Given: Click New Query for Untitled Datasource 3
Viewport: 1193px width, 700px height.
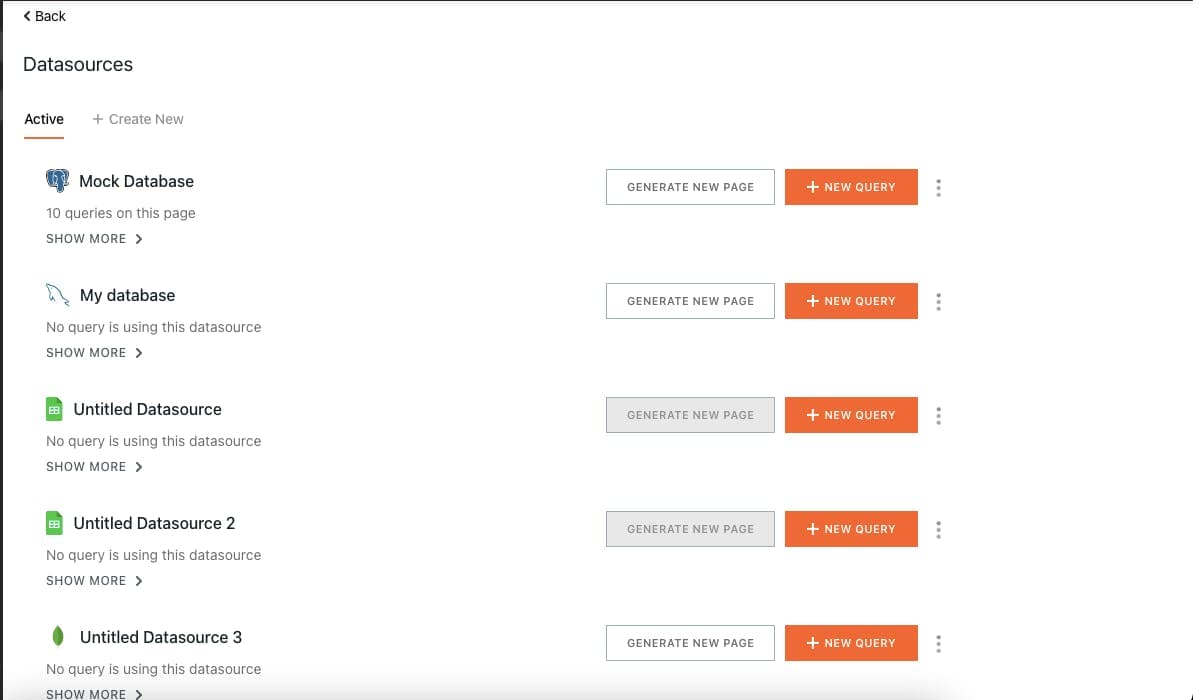Looking at the screenshot, I should 851,643.
